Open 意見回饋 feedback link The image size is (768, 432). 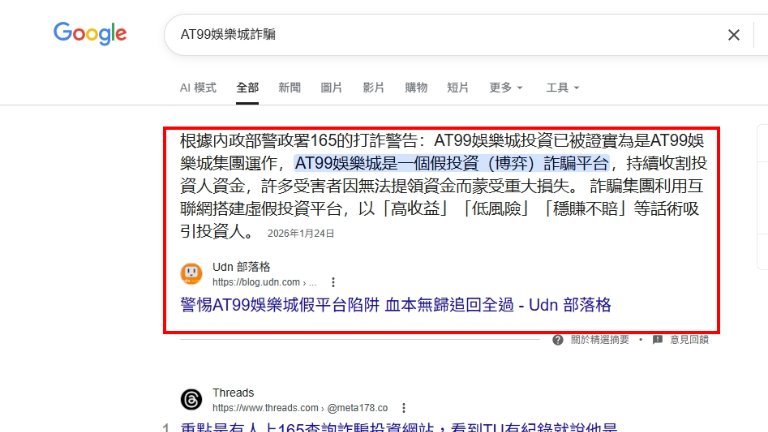[x=689, y=340]
